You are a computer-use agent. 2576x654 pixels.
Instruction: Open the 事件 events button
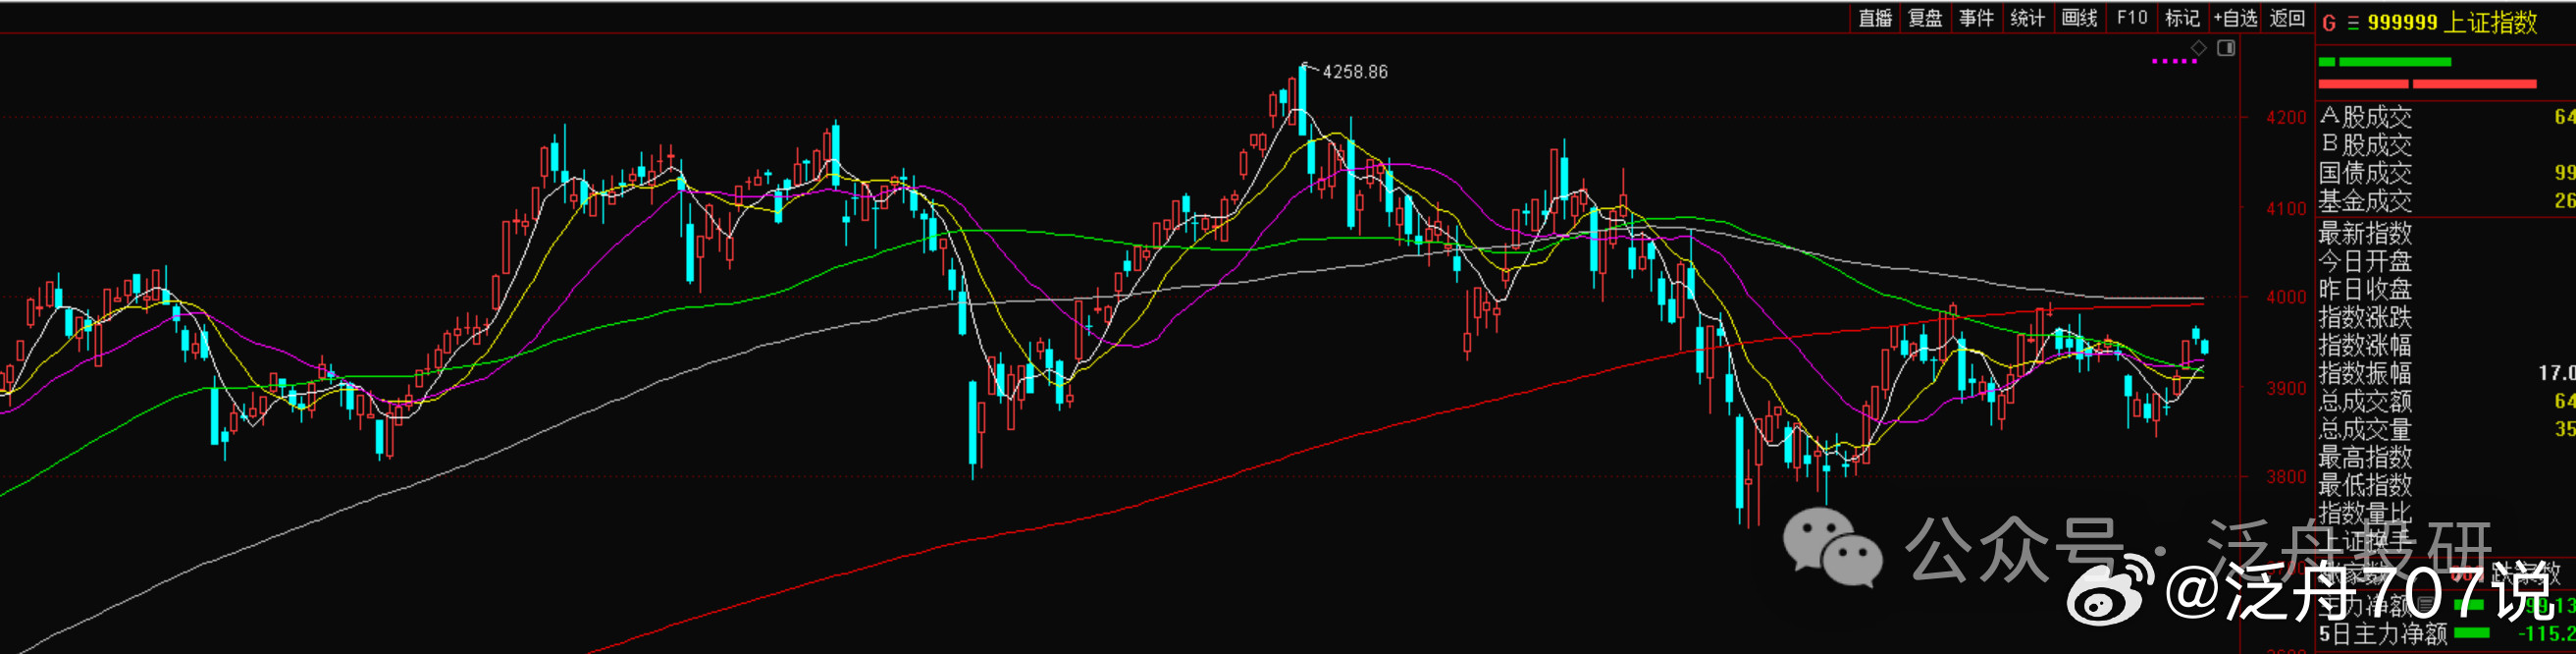[x=1976, y=18]
